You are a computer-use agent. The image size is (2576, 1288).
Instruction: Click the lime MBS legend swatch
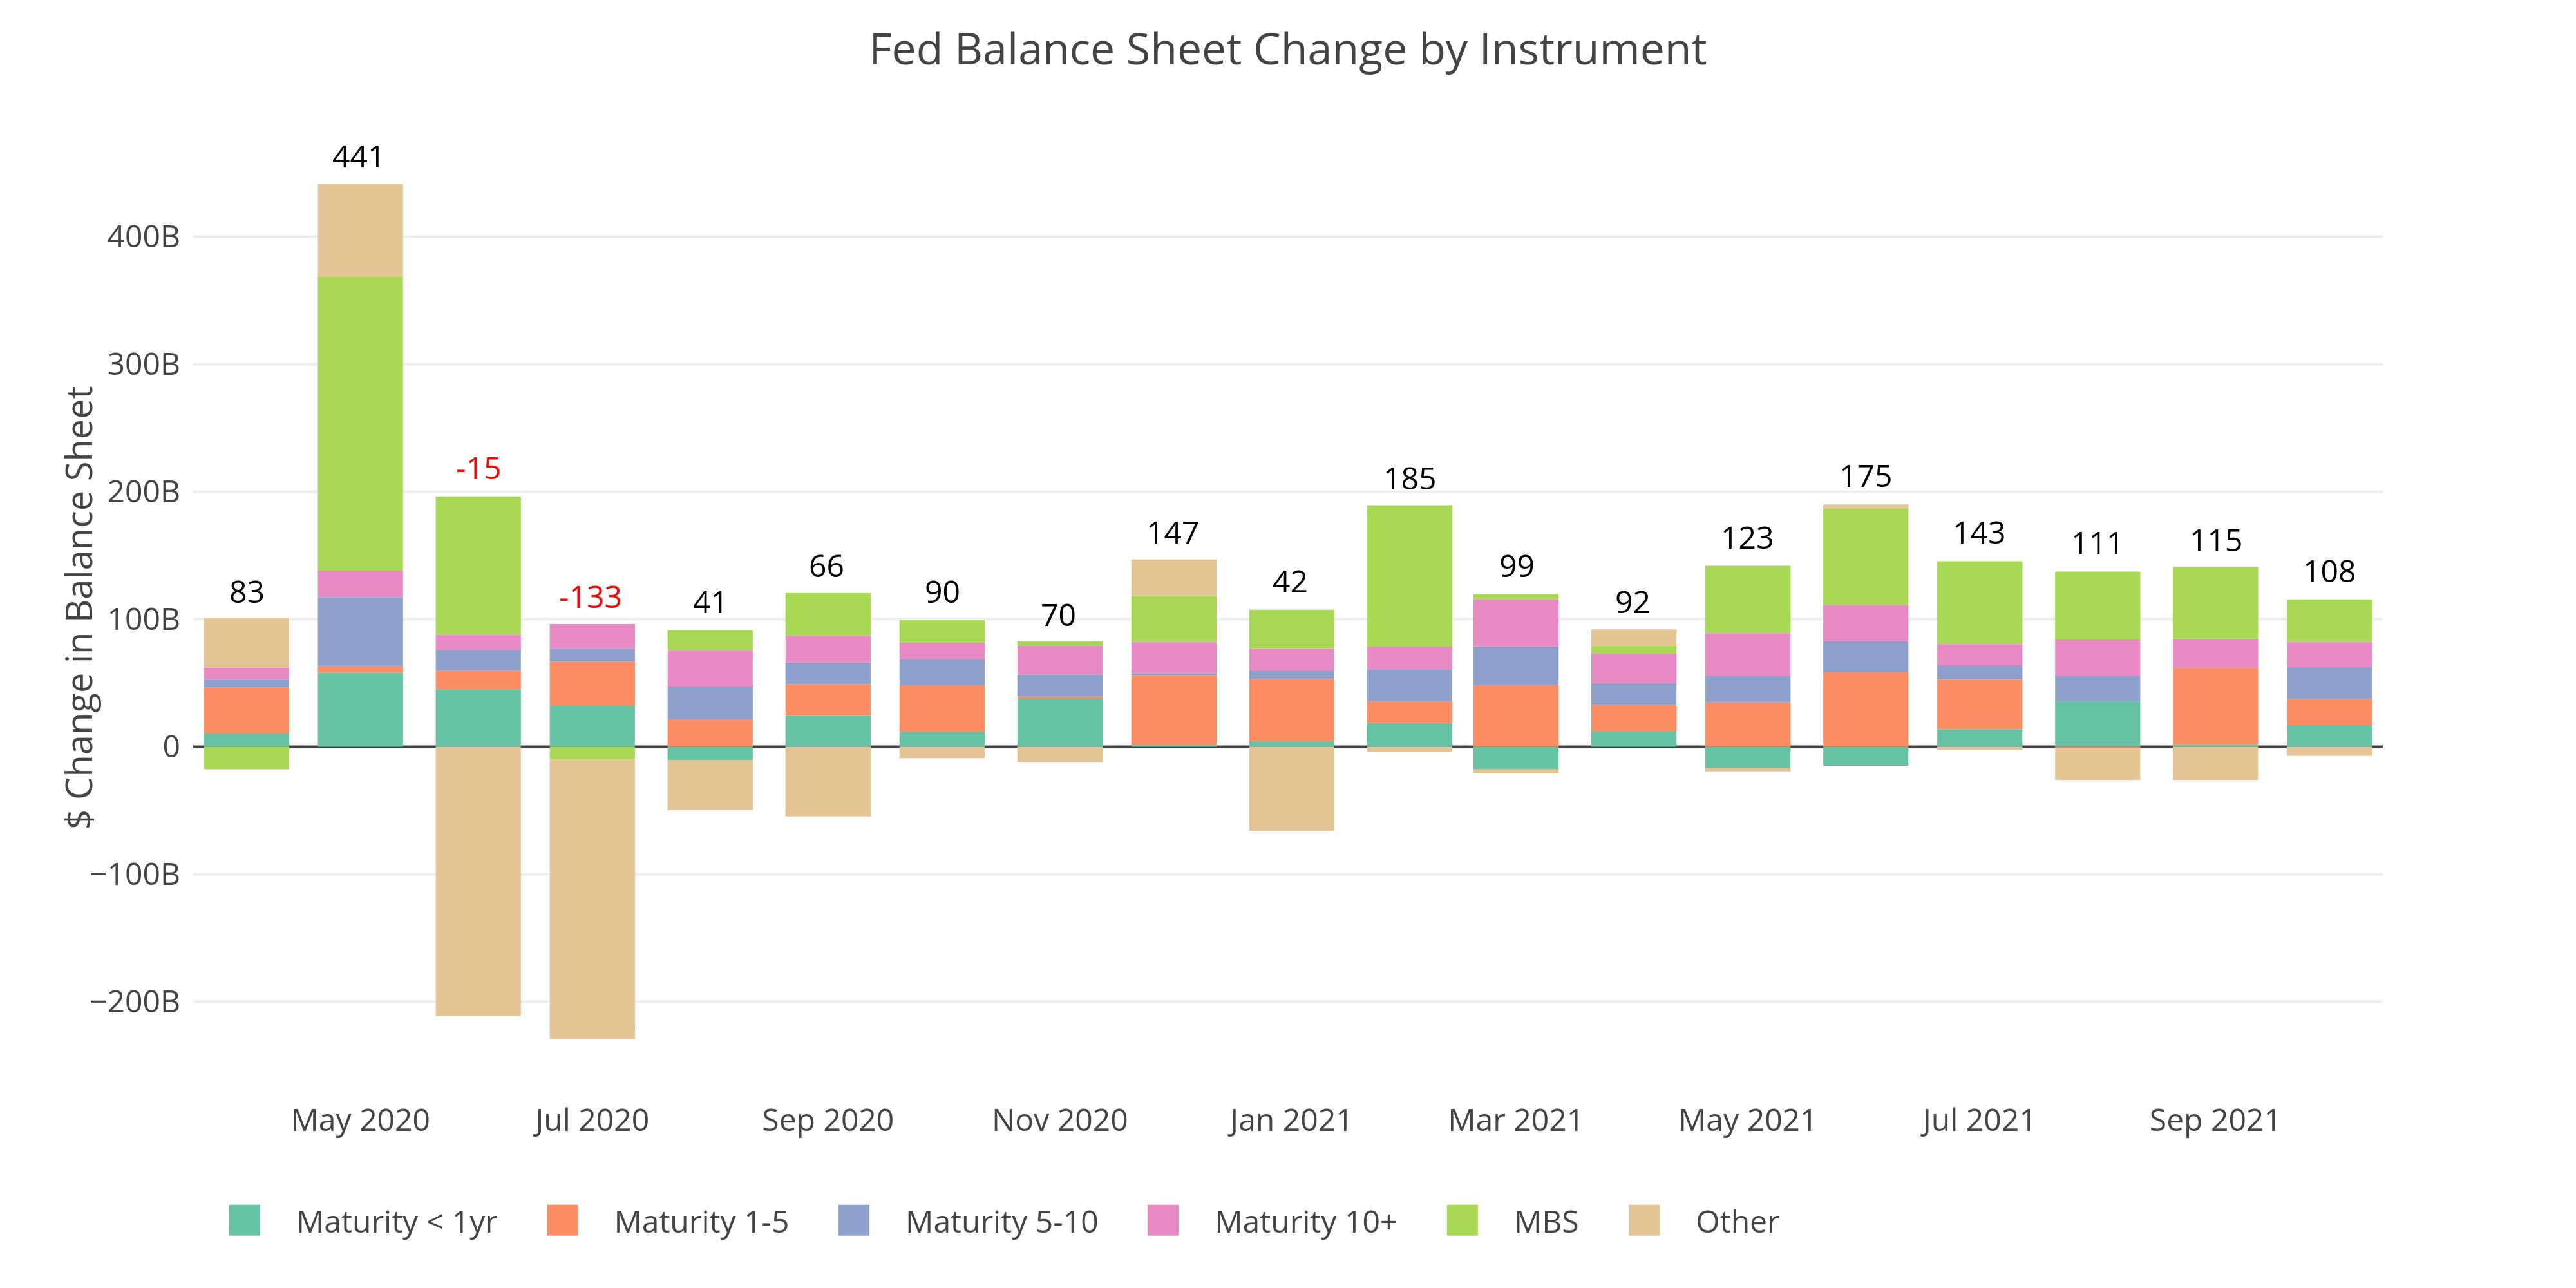[x=1462, y=1221]
